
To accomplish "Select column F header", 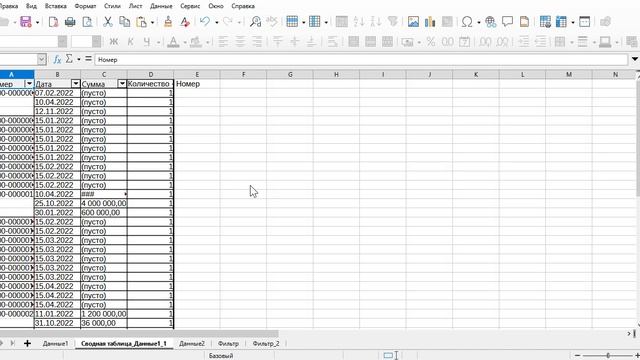I will pos(243,74).
